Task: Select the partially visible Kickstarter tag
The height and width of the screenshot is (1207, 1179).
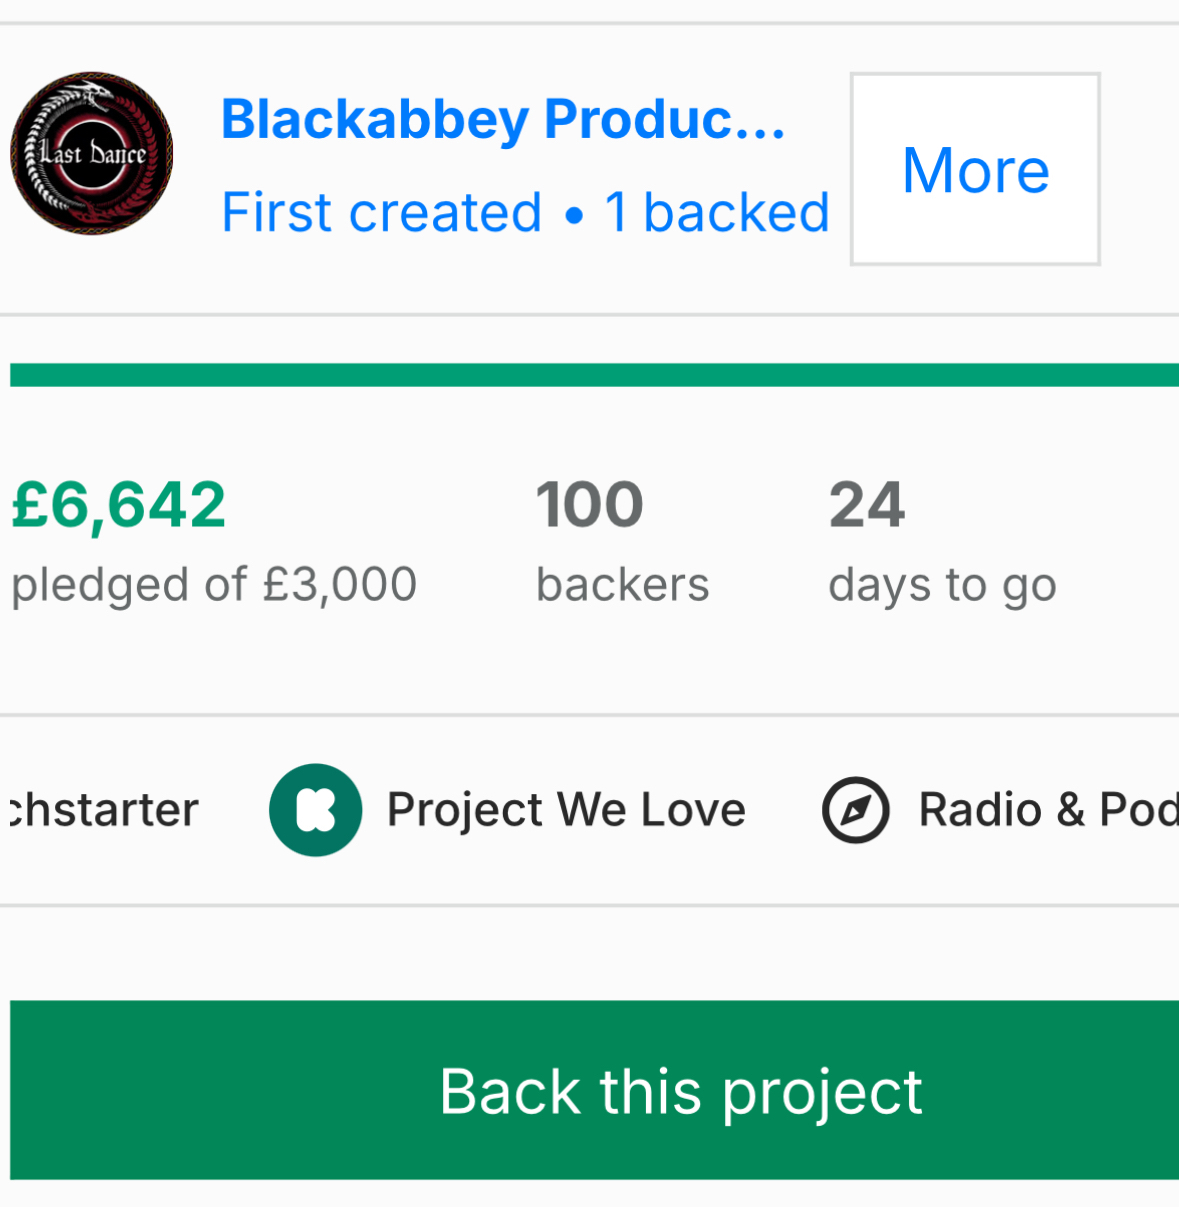Action: pos(105,810)
